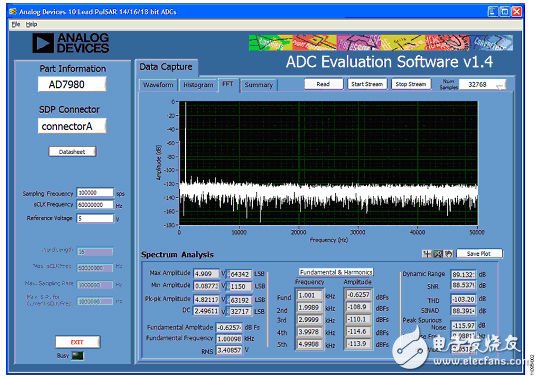Open the Help menu
Screen dimensions: 540x378
tap(31, 24)
